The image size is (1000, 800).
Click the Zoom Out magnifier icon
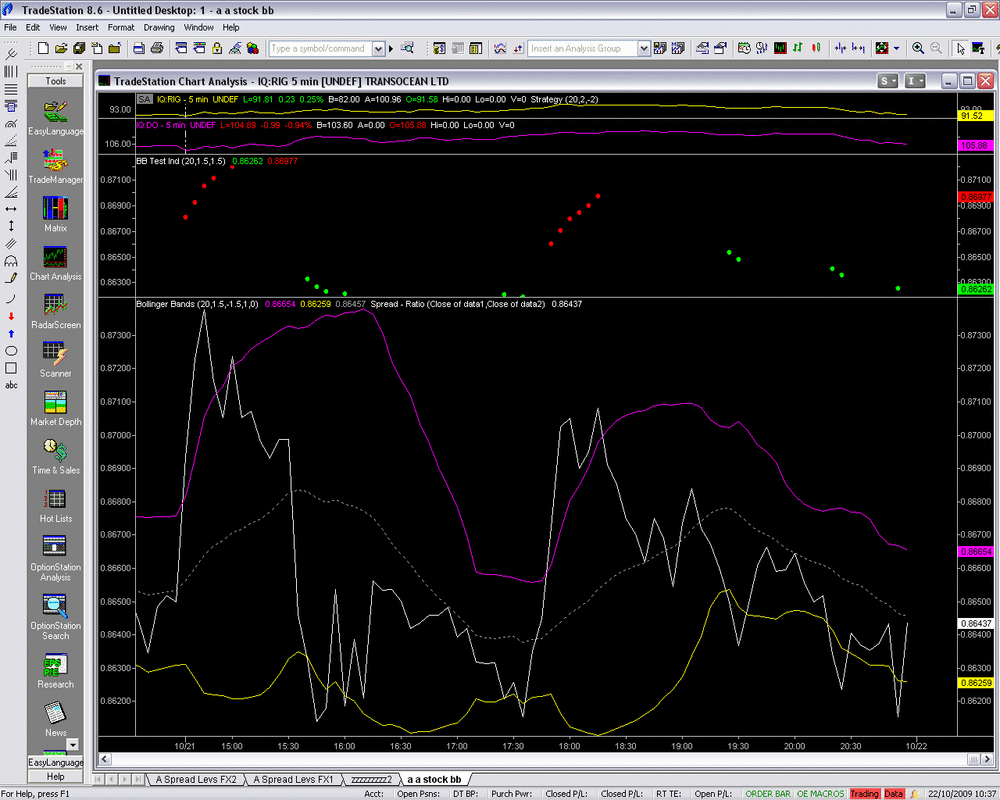click(936, 48)
